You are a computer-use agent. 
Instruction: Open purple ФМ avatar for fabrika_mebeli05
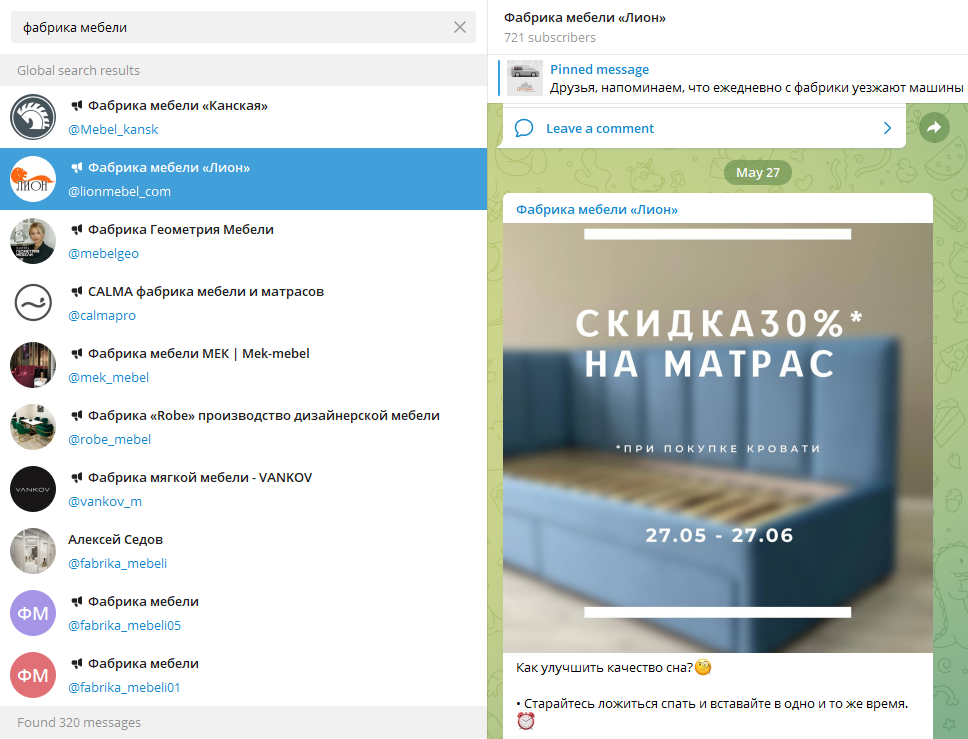33,614
